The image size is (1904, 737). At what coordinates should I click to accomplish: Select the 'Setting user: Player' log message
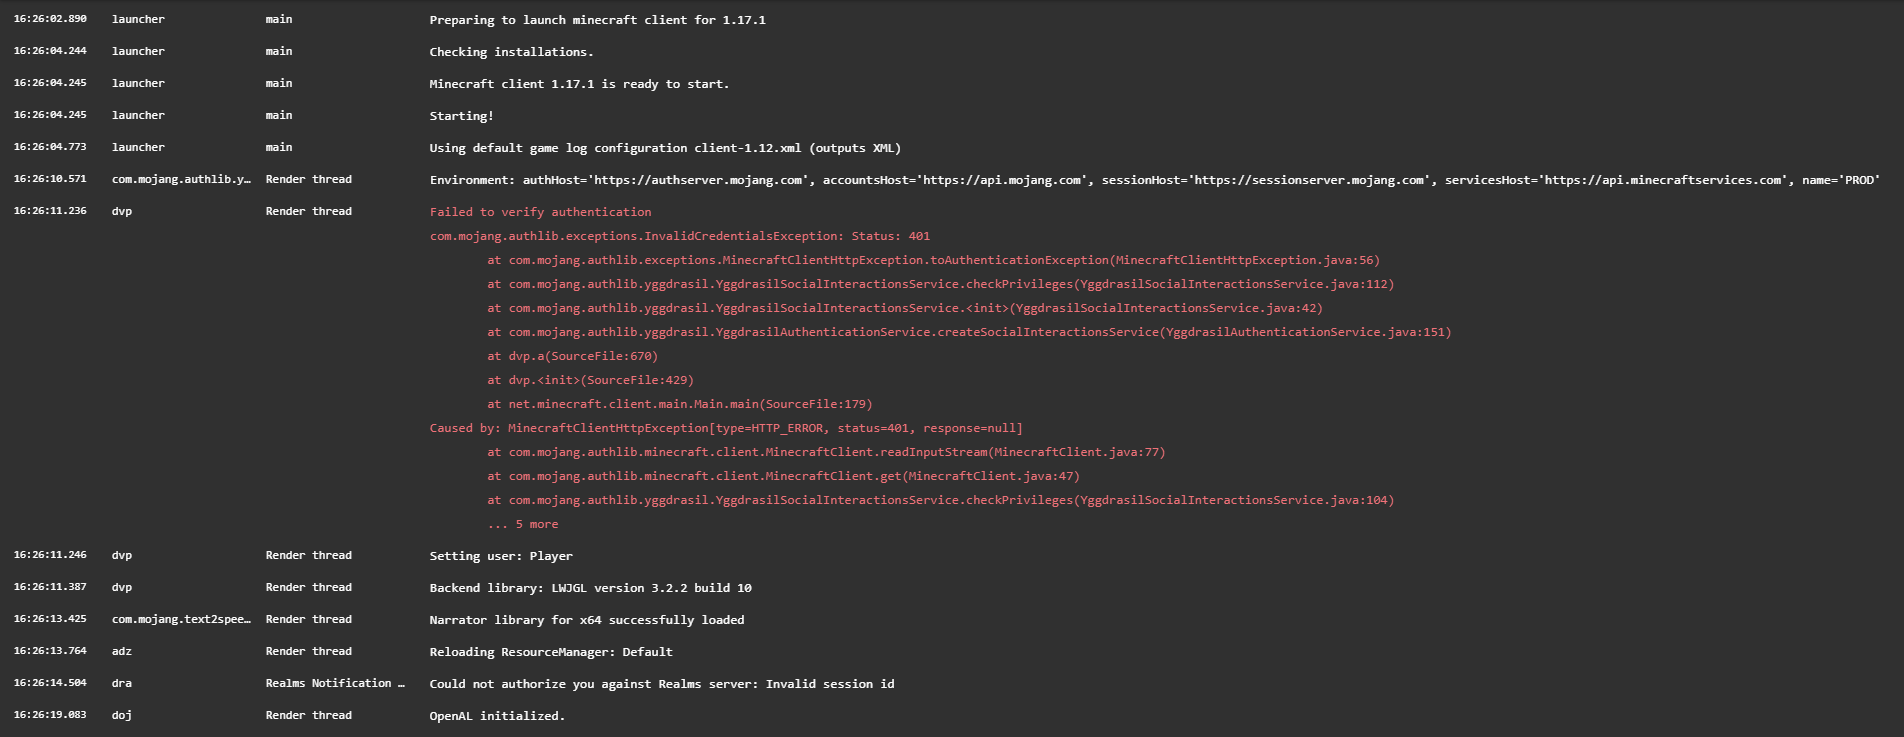coord(501,556)
